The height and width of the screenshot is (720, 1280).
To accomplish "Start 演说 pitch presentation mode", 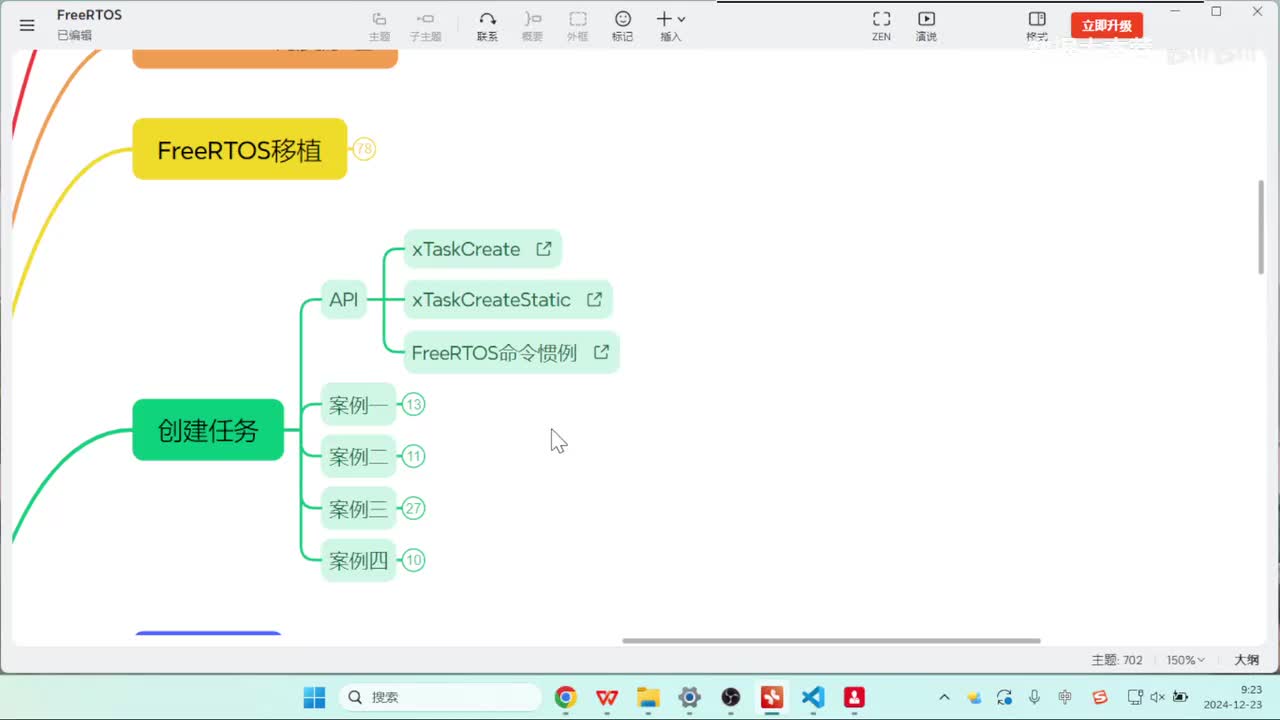I will point(926,26).
